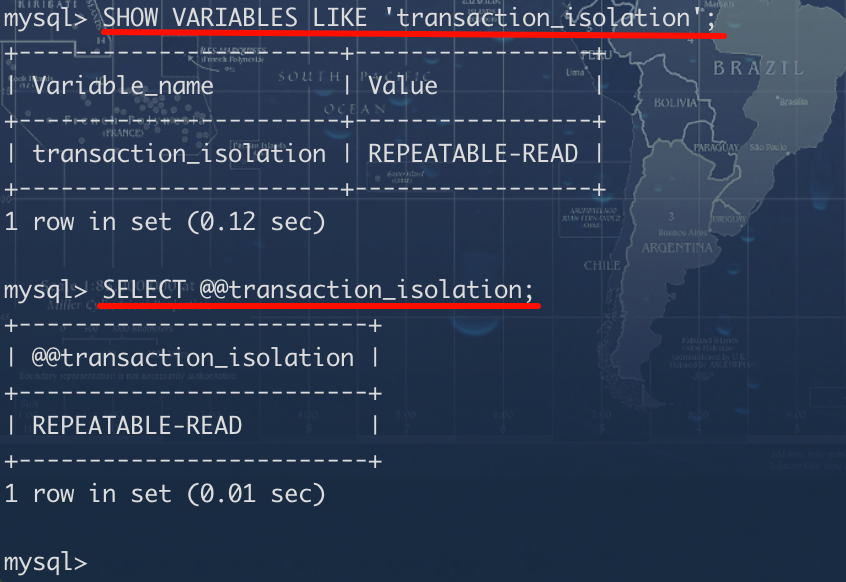
Task: Click the BRAZIL label on the background map
Action: pos(758,68)
